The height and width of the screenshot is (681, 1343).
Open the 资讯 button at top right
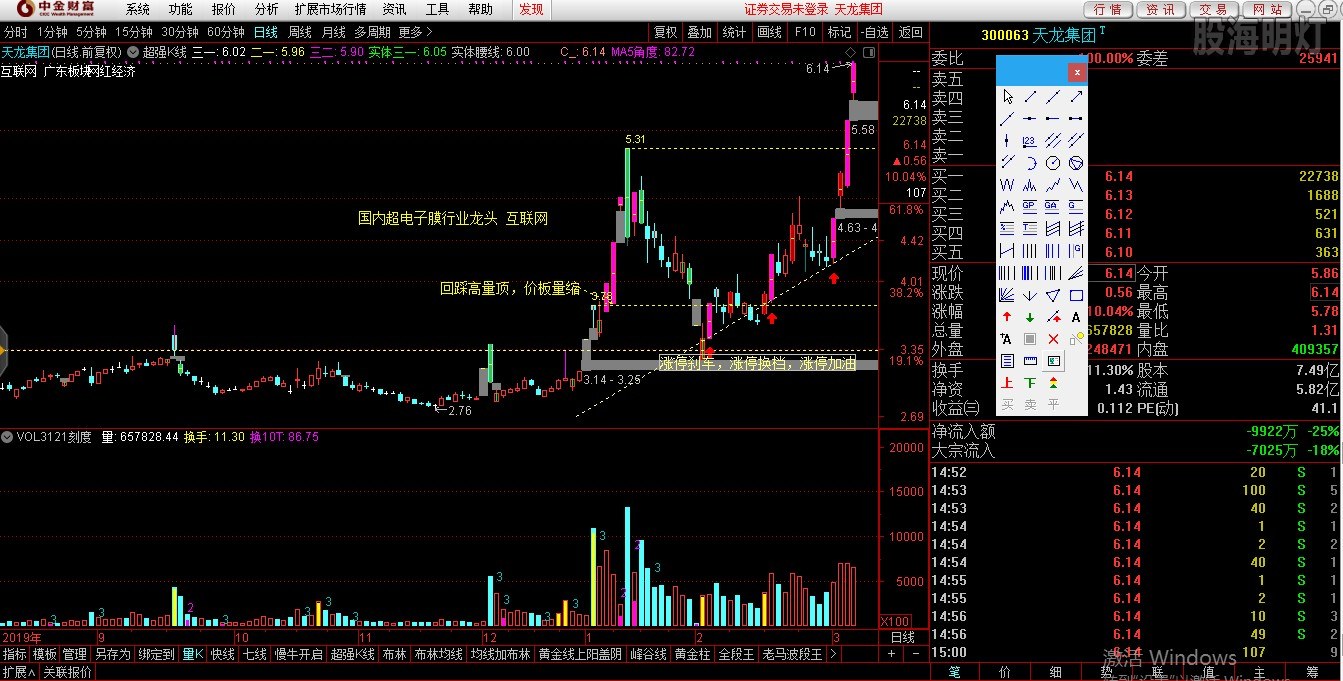1160,9
